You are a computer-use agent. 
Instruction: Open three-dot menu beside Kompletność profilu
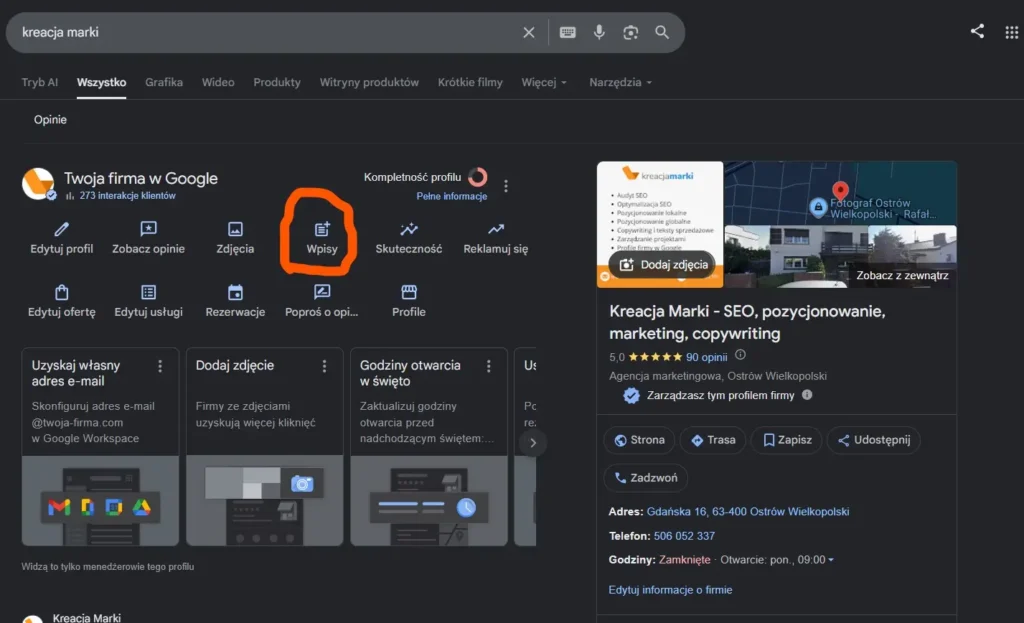coord(505,186)
